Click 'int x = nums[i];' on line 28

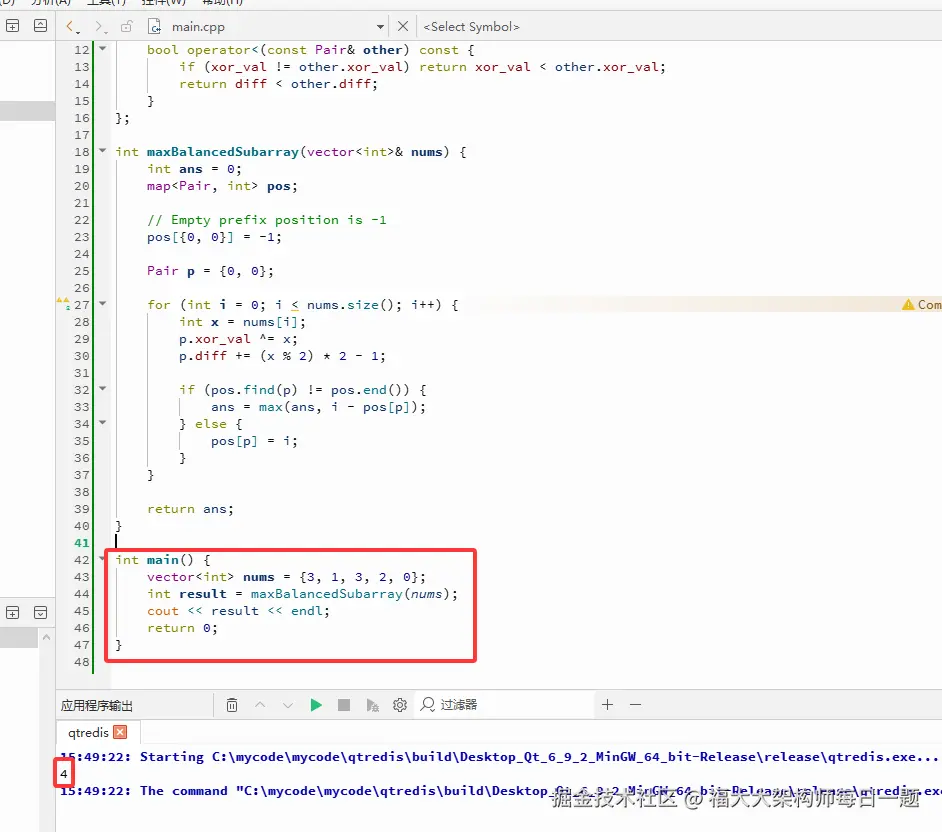click(243, 322)
